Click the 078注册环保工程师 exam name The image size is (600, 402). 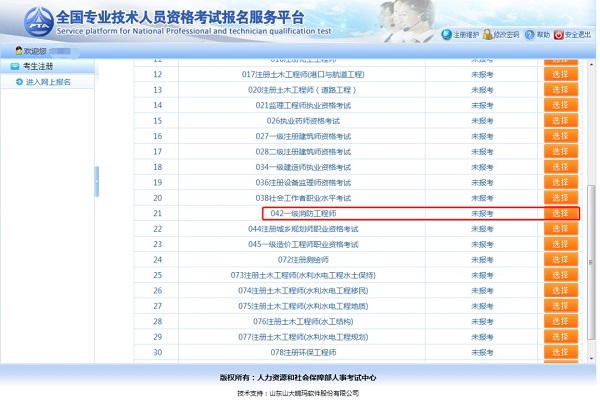(303, 352)
